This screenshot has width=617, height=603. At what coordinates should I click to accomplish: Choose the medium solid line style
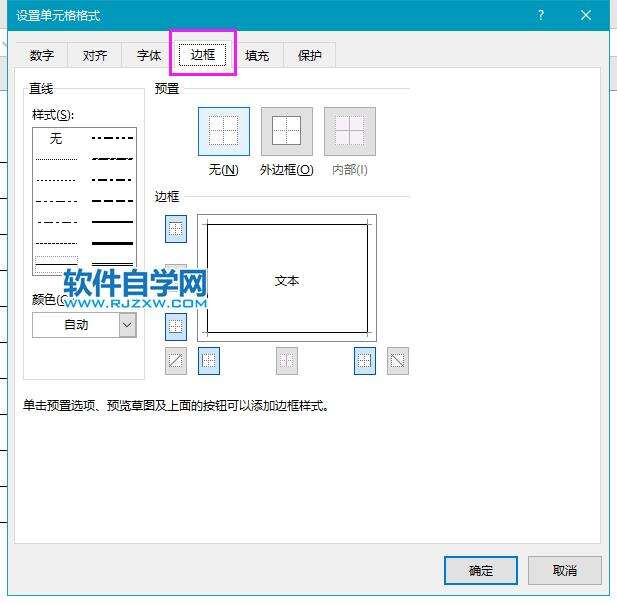pyautogui.click(x=112, y=222)
